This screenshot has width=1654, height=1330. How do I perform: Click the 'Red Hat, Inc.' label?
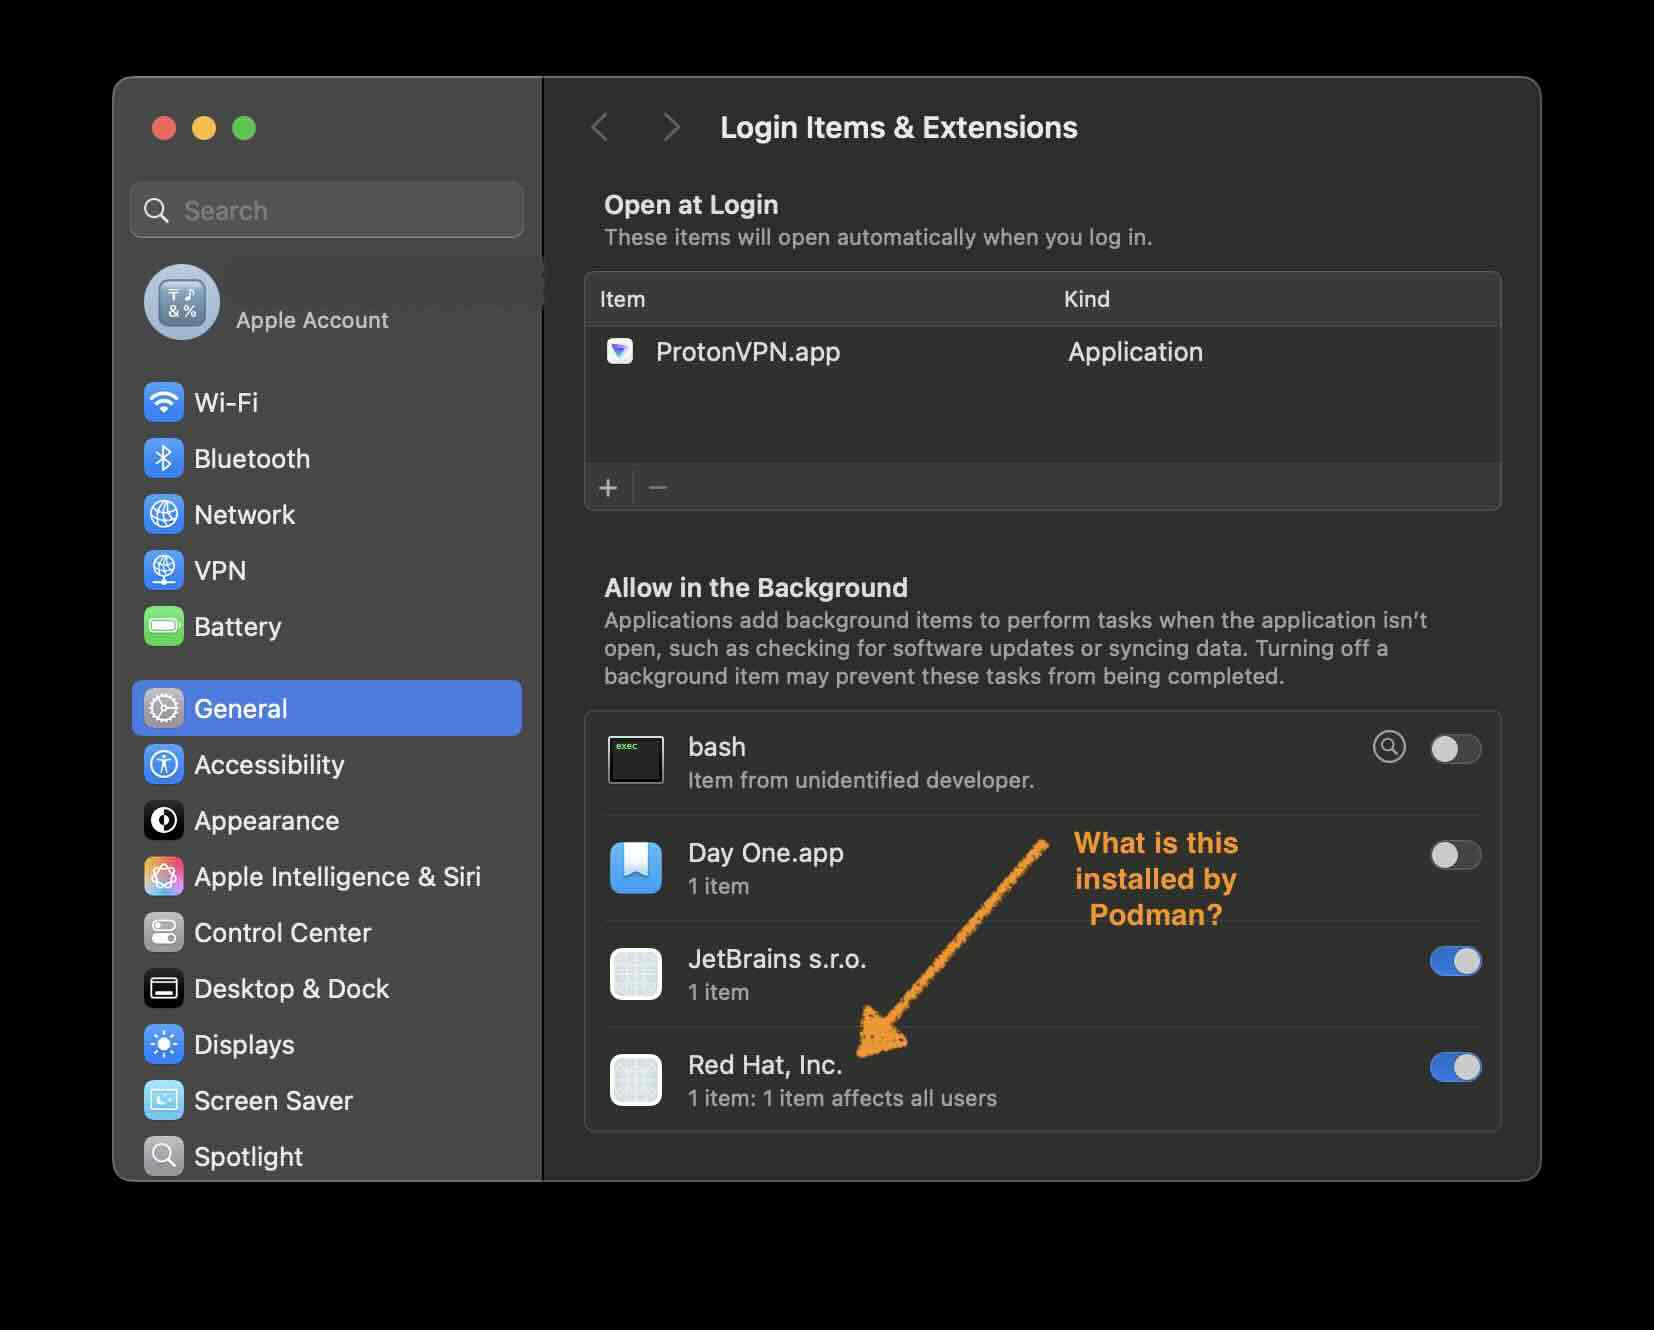[765, 1065]
